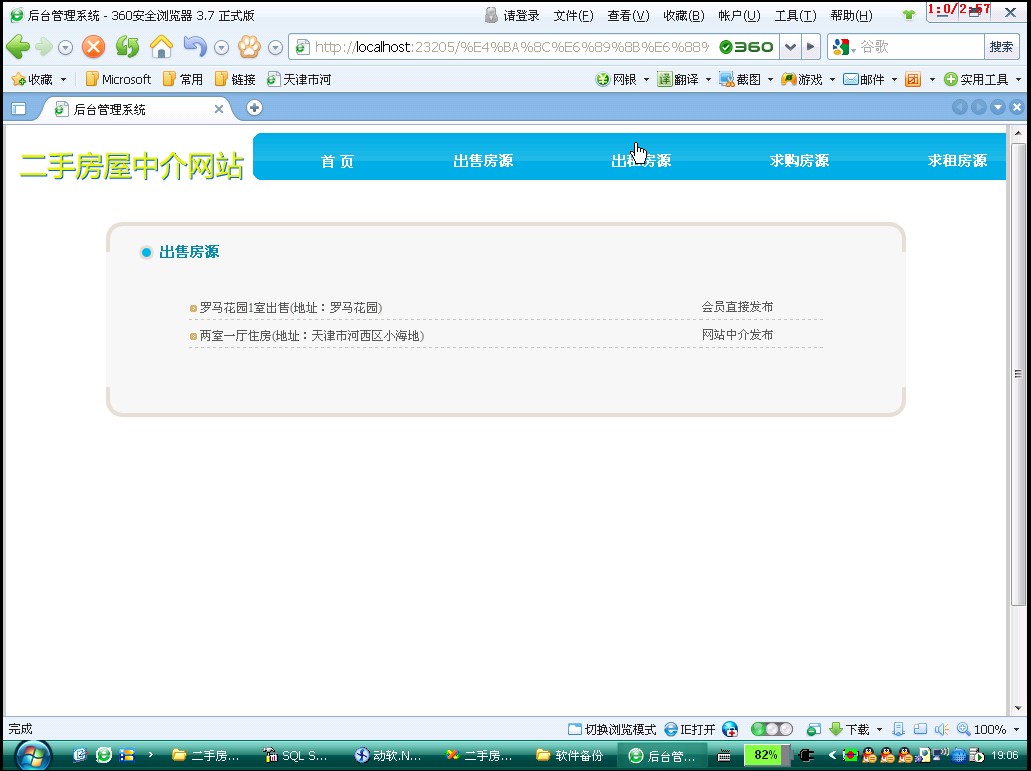Click the green T-shirt skin icon
The height and width of the screenshot is (771, 1031).
point(909,15)
